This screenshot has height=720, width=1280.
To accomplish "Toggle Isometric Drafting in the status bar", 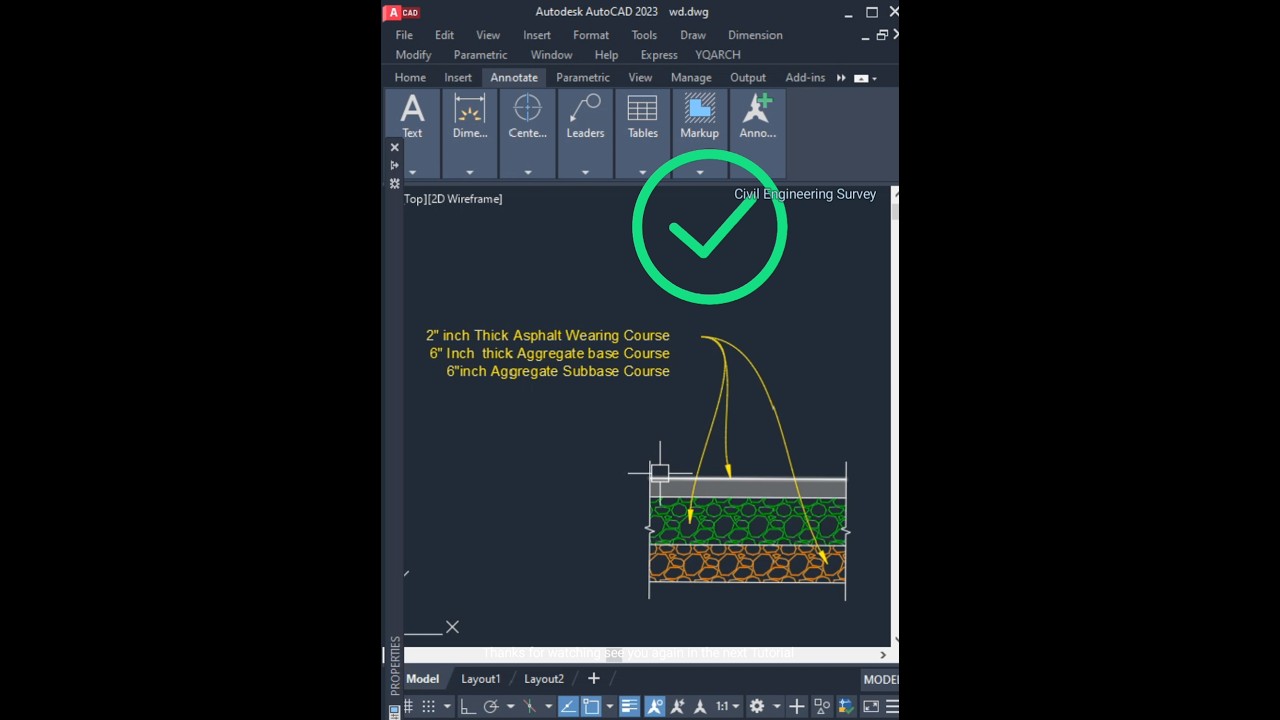I will click(x=529, y=706).
